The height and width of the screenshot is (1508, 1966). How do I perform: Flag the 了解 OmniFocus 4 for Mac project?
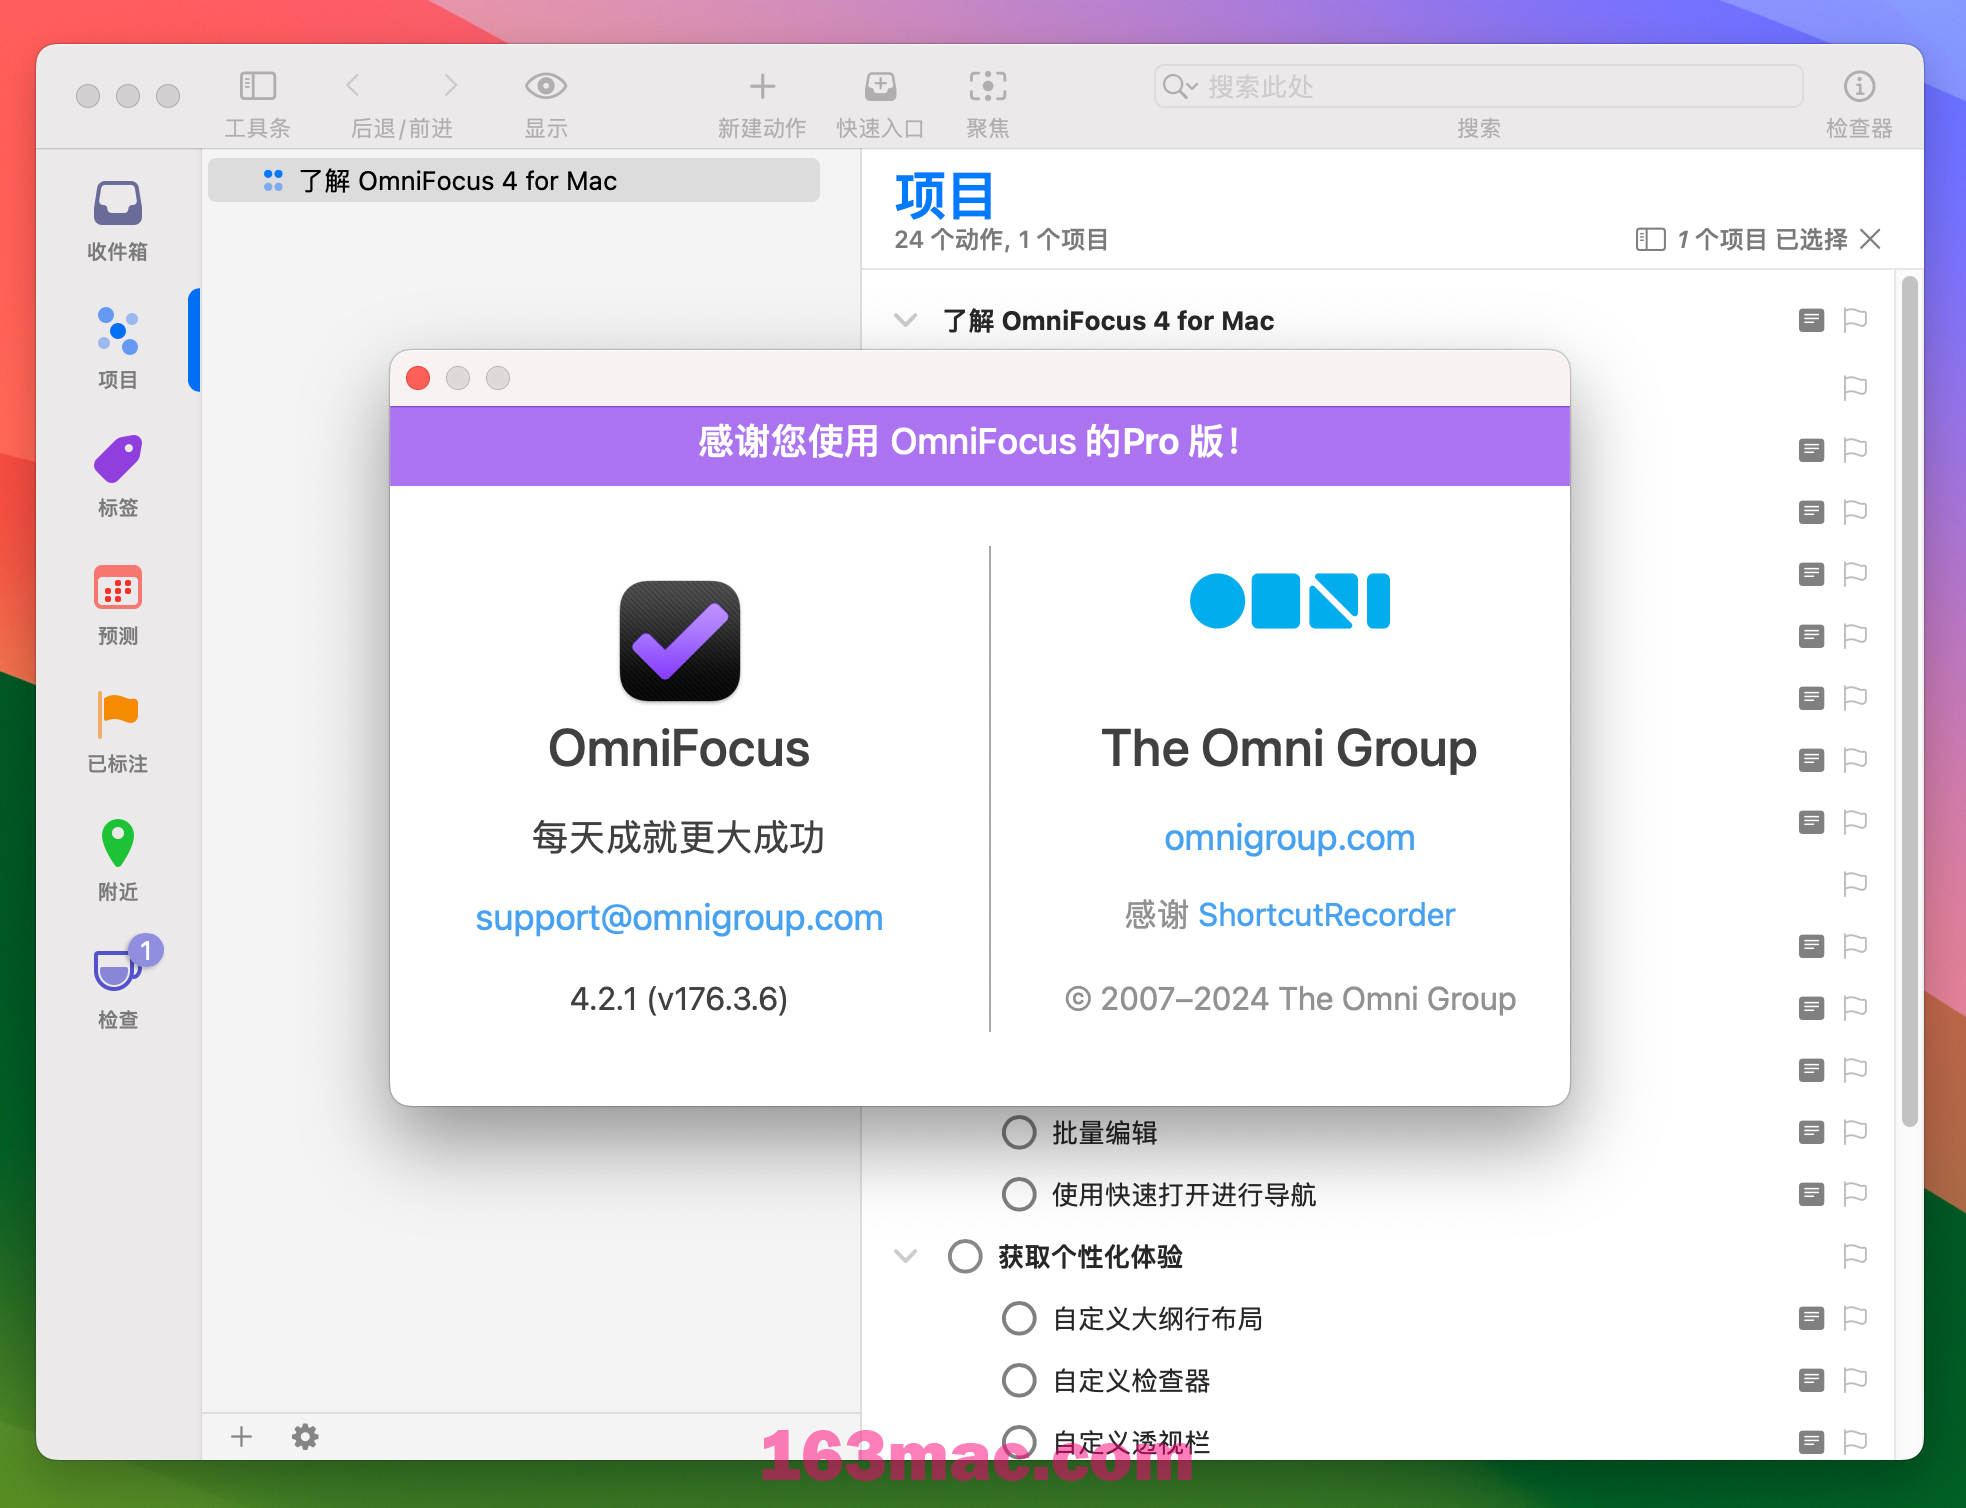1855,320
